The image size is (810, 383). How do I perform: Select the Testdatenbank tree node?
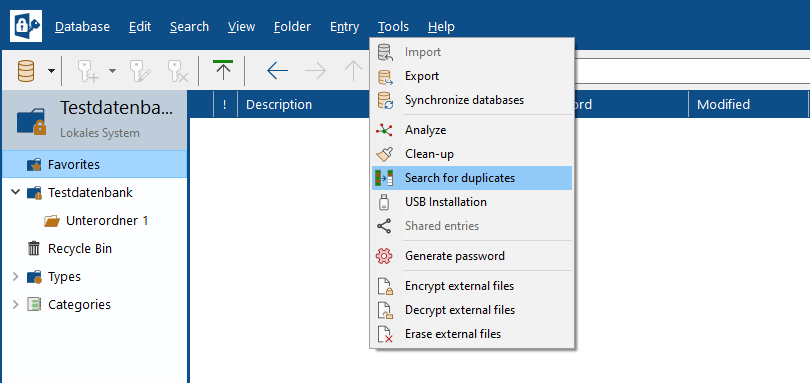pyautogui.click(x=90, y=193)
